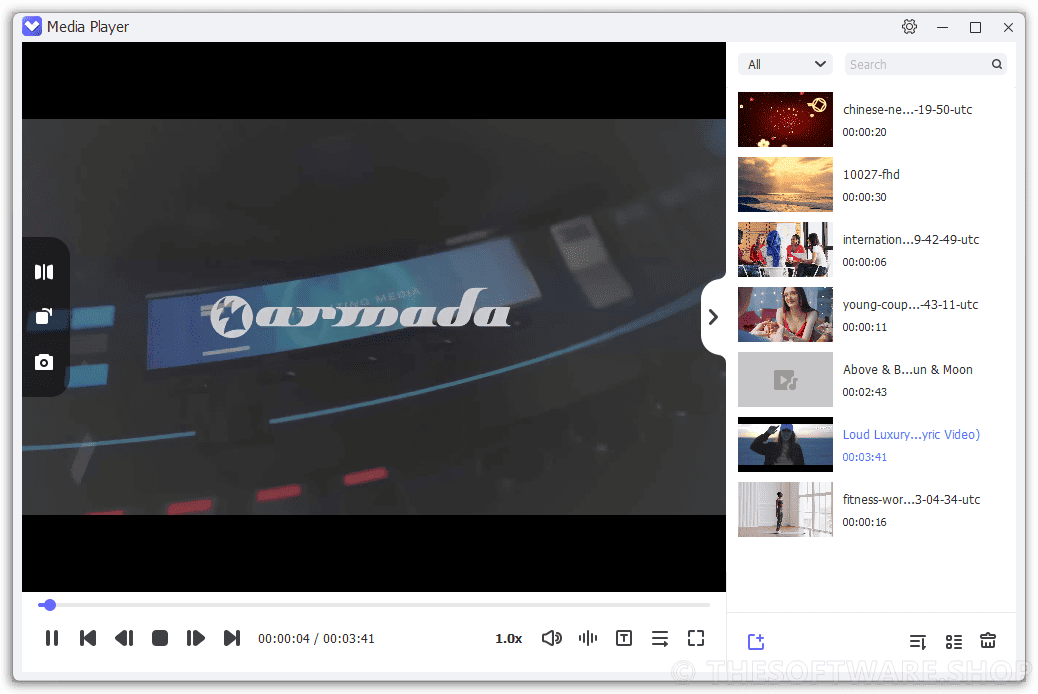
Task: Select the internation...9-42-49-utc thumbnail
Action: point(785,249)
